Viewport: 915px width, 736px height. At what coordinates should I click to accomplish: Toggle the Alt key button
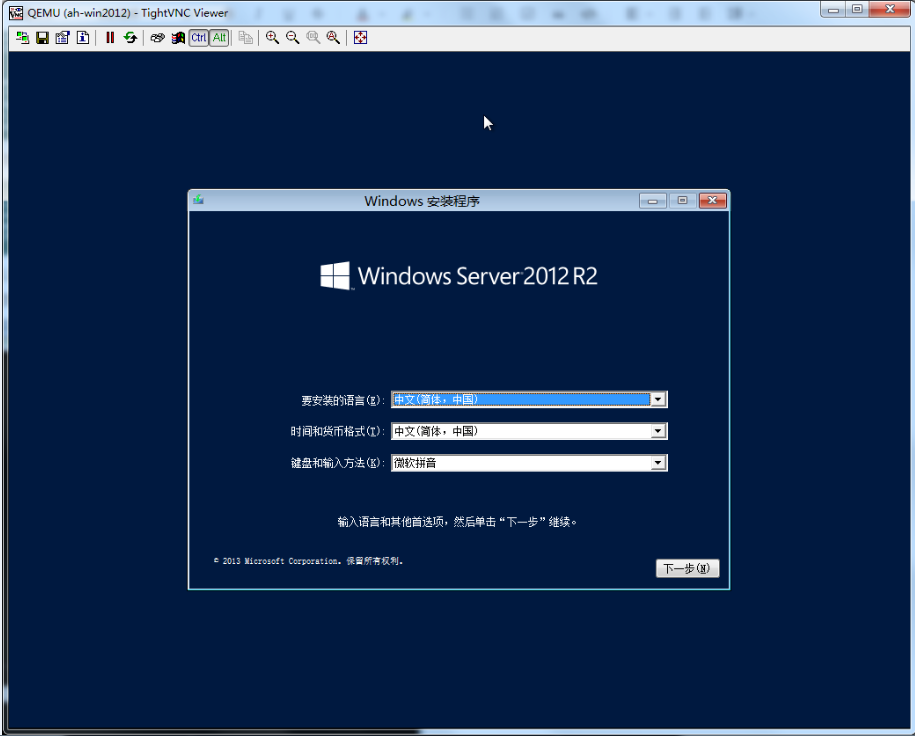219,38
